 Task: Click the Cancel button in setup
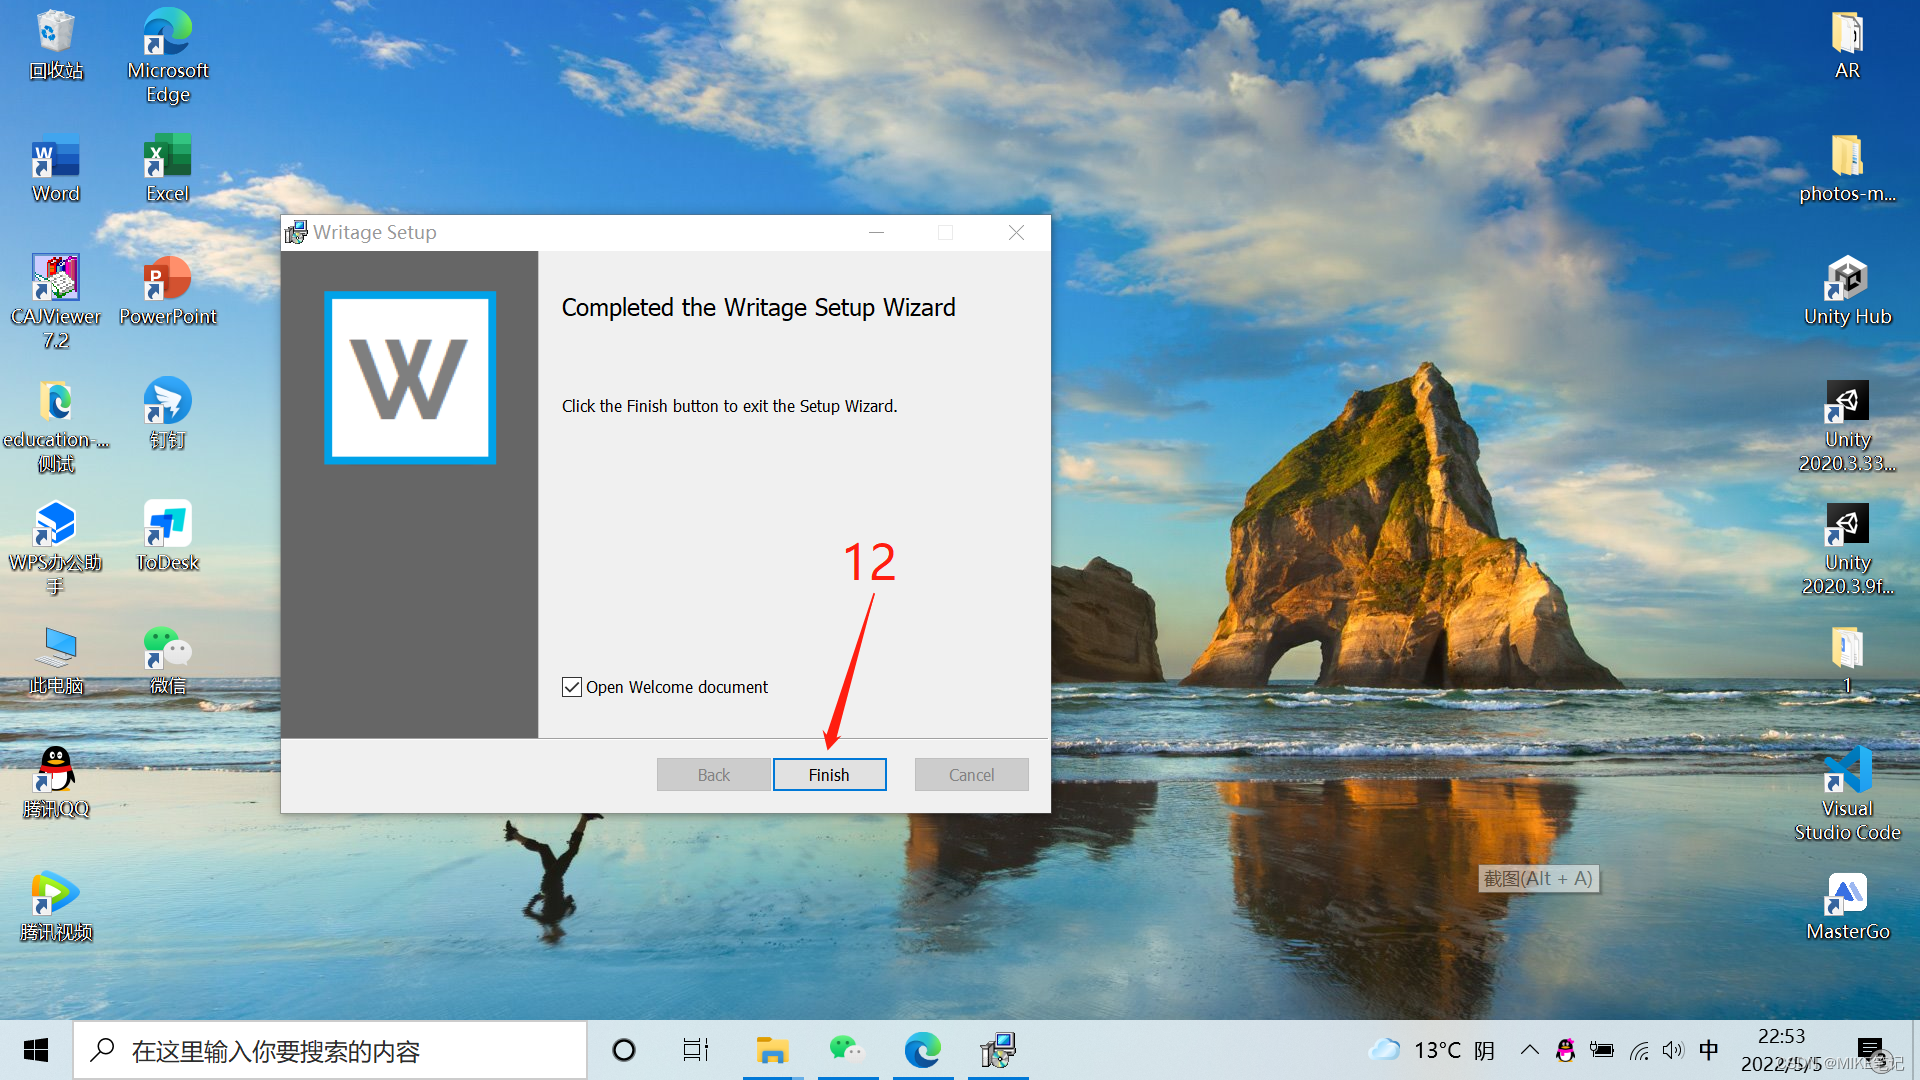point(971,775)
